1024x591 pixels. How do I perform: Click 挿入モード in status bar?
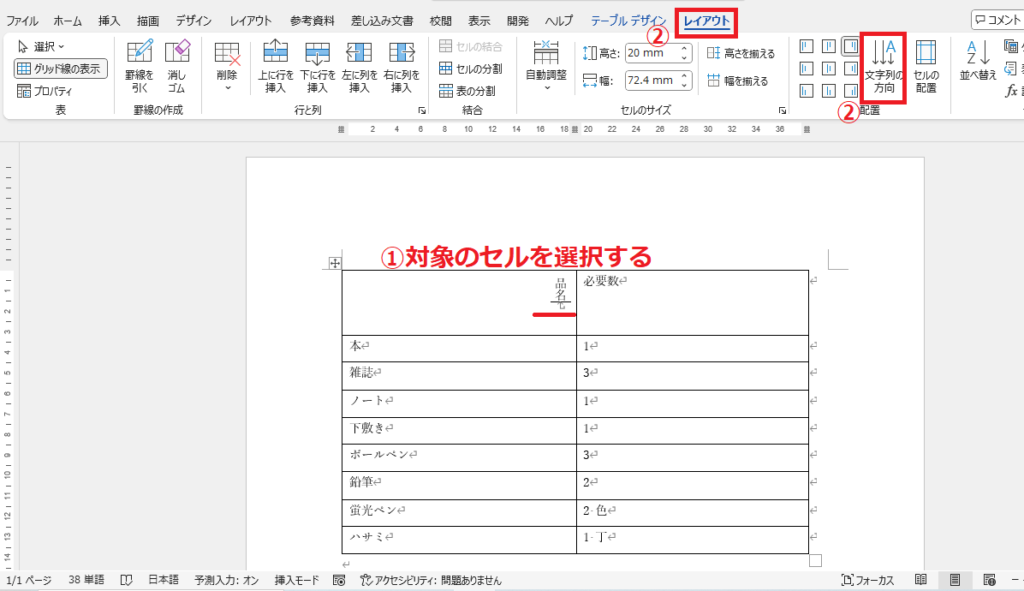296,580
